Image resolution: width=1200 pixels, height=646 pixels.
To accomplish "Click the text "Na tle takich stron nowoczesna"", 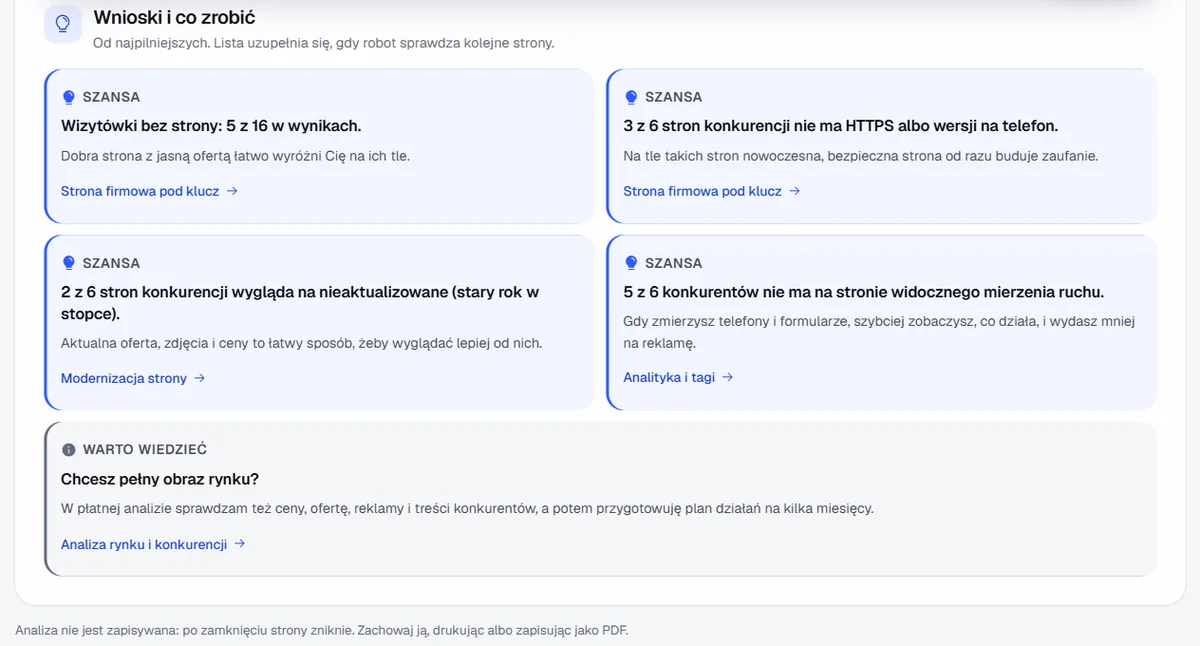I will click(x=861, y=156).
